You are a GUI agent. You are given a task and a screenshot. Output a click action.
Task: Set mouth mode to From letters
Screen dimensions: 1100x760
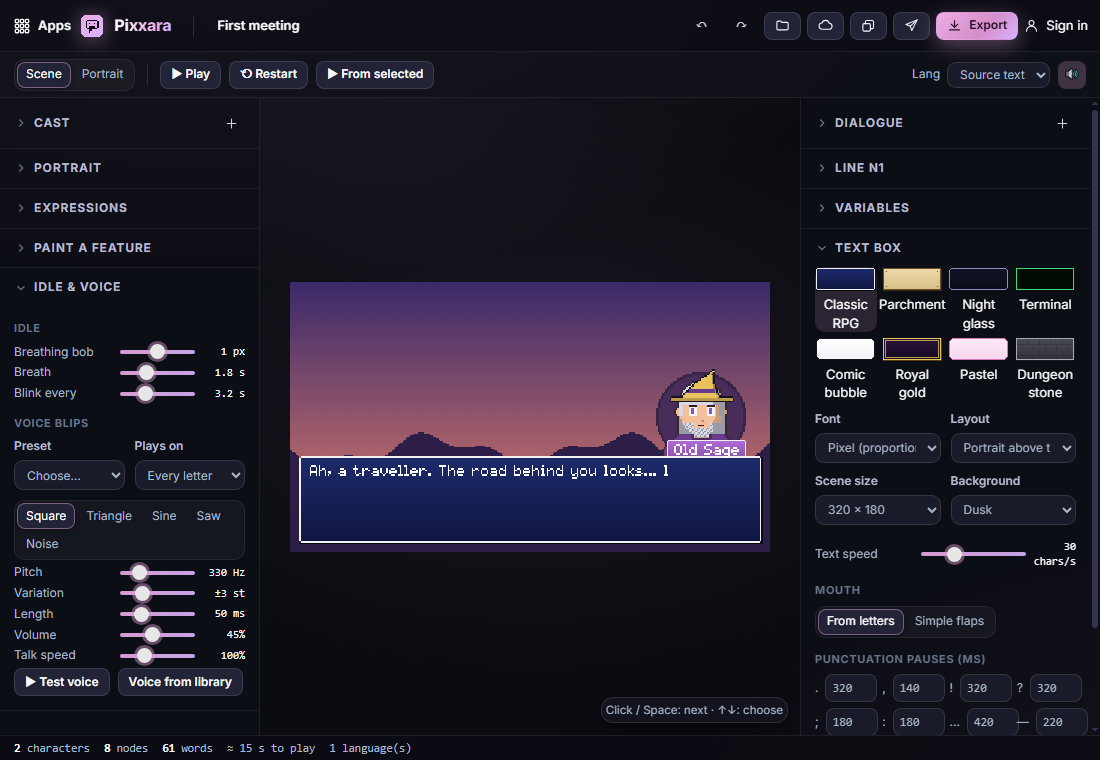[x=861, y=621]
